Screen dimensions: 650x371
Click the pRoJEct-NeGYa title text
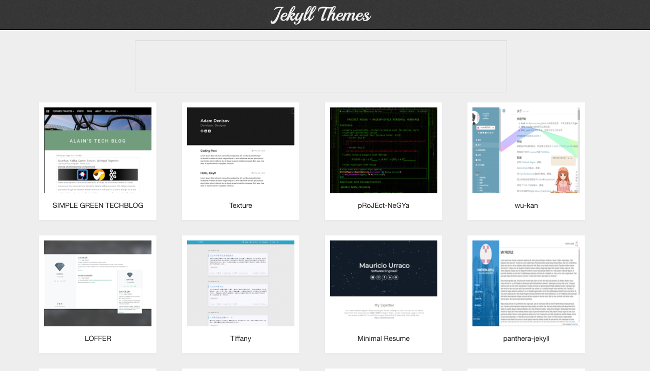[383, 205]
